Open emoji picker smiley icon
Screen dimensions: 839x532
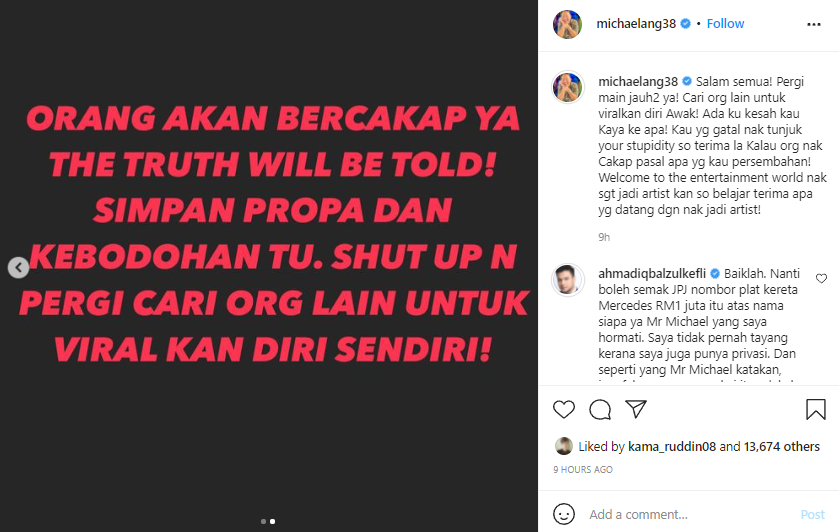(x=563, y=514)
